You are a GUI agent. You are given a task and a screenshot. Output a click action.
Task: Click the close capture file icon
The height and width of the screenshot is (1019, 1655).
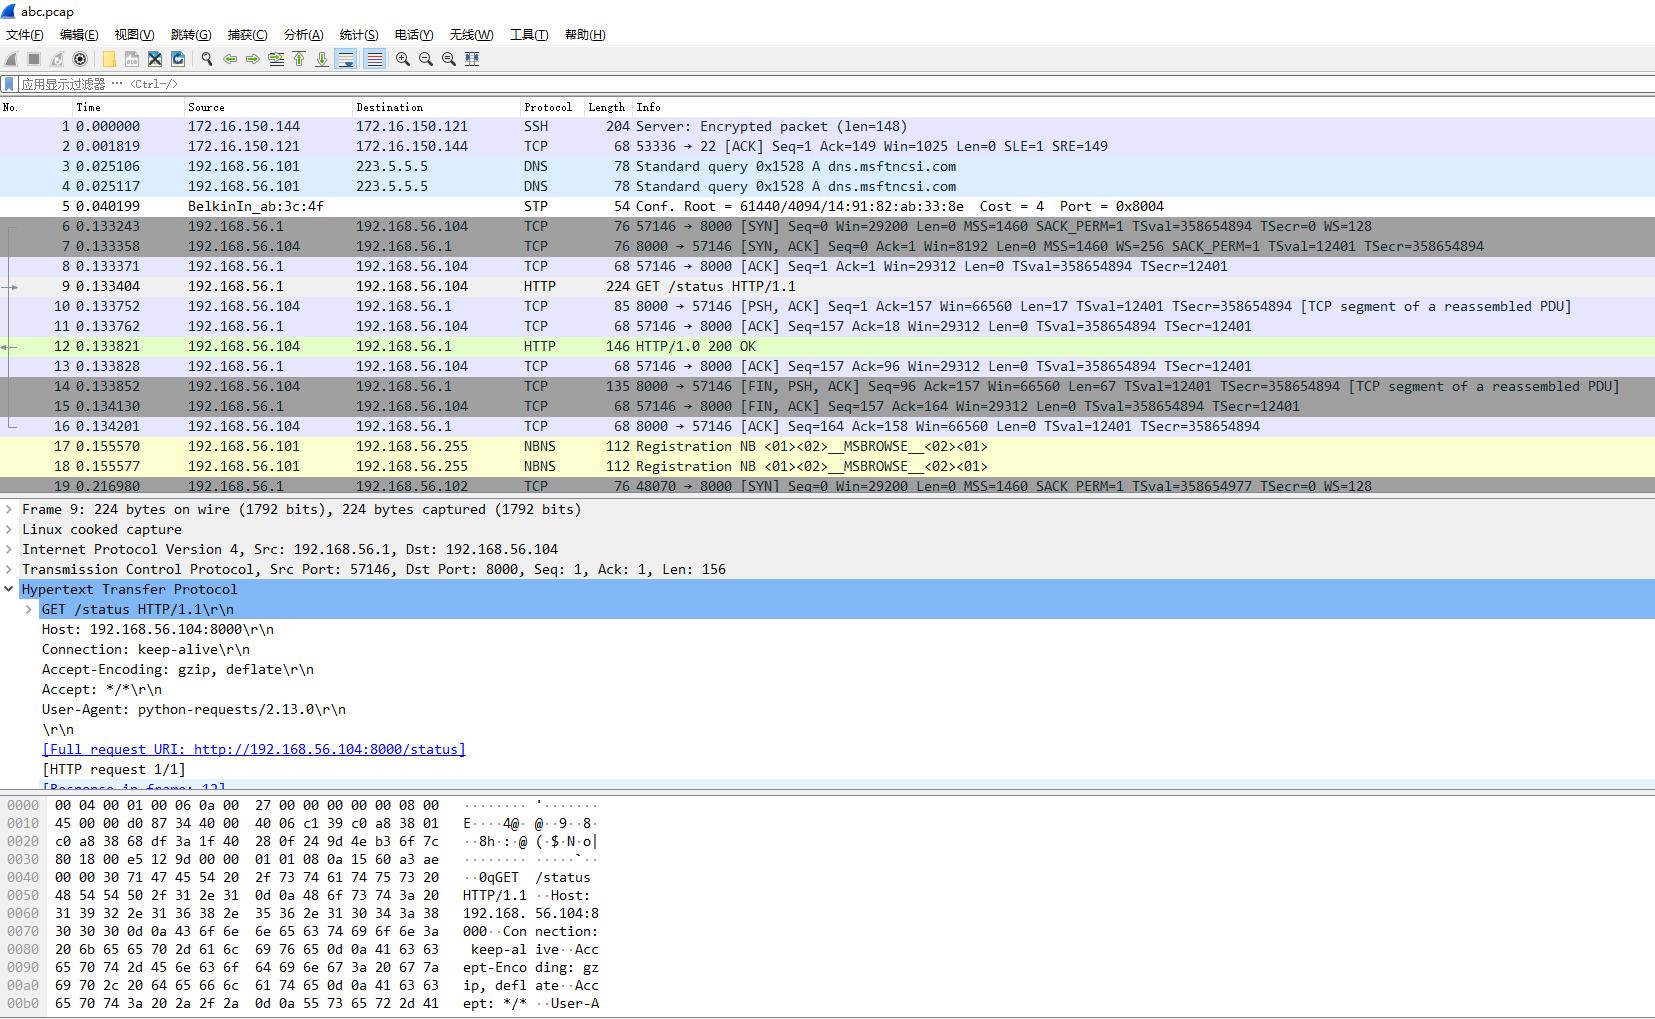pos(155,59)
